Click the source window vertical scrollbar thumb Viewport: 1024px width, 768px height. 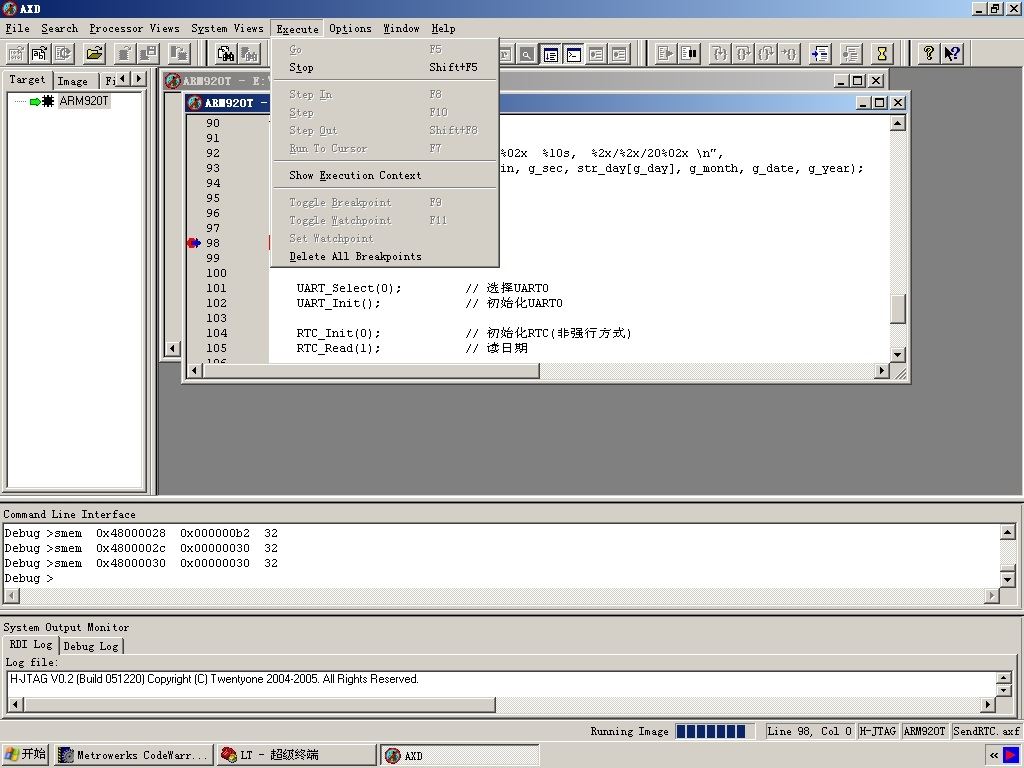(x=898, y=308)
